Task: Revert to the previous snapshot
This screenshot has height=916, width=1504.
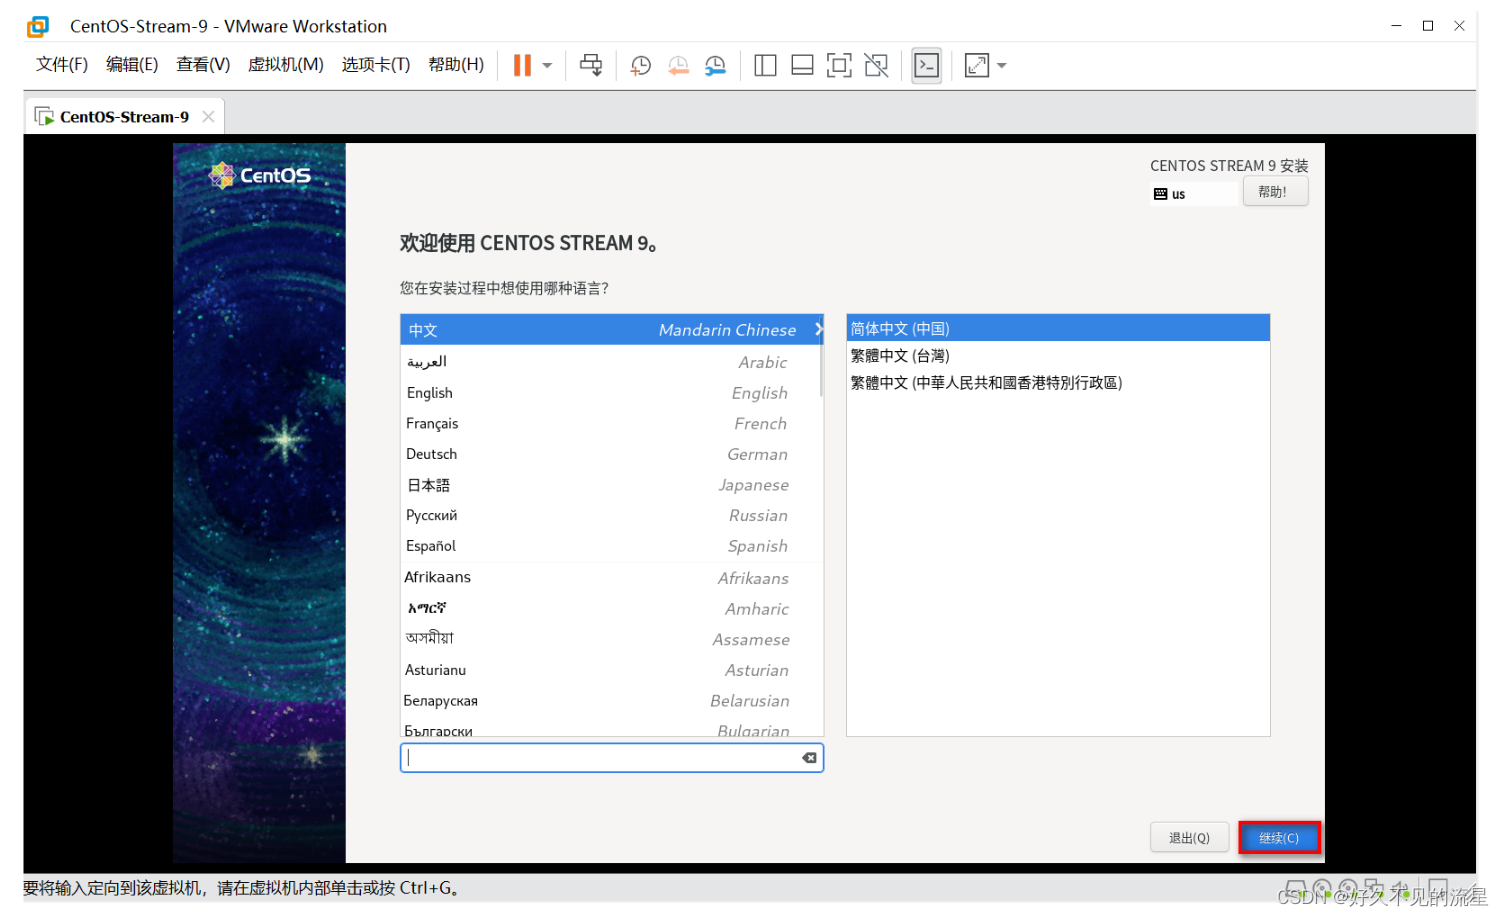Action: pos(678,66)
